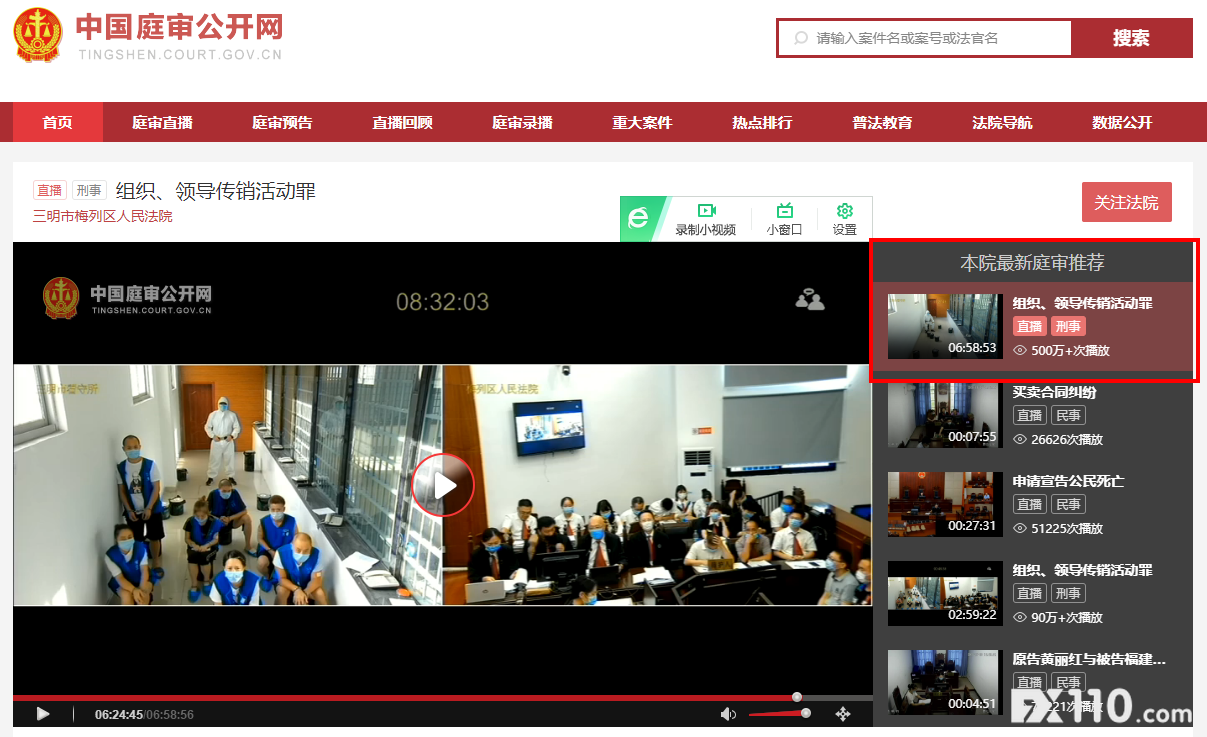This screenshot has height=737, width=1207.
Task: Mute the video with the speaker icon
Action: [728, 714]
